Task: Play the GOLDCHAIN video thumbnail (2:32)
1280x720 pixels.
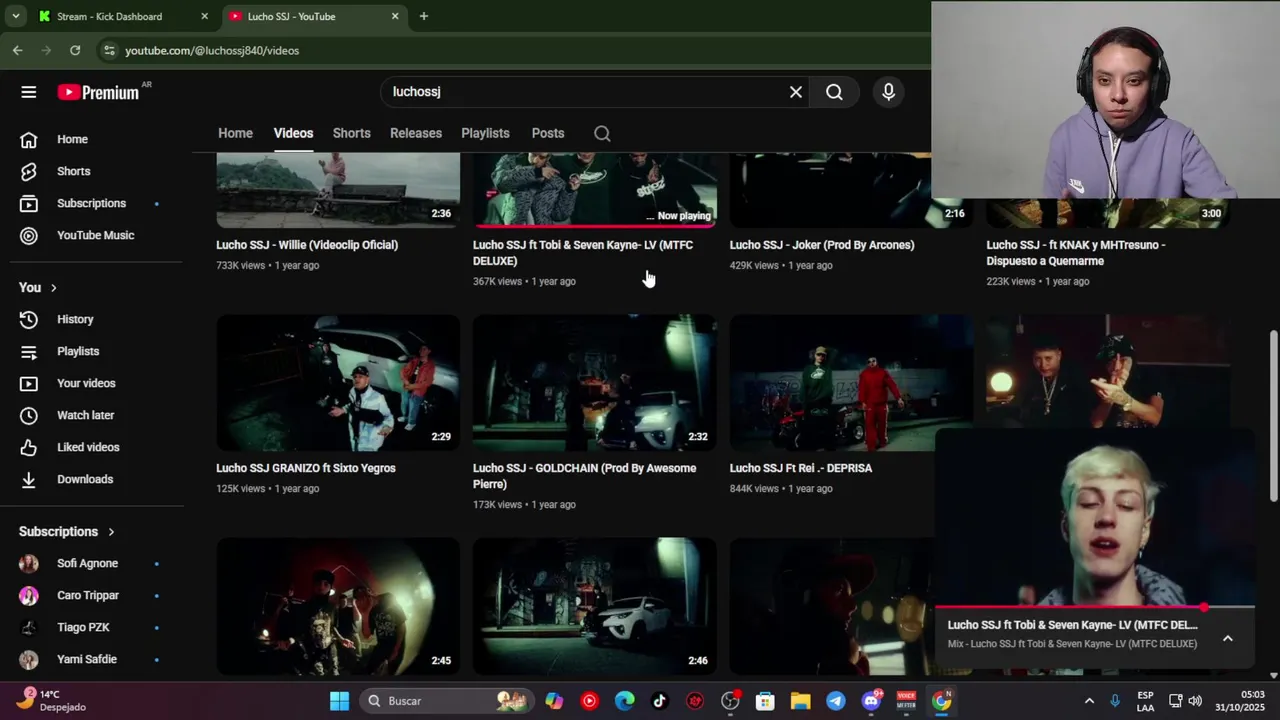Action: click(x=595, y=383)
